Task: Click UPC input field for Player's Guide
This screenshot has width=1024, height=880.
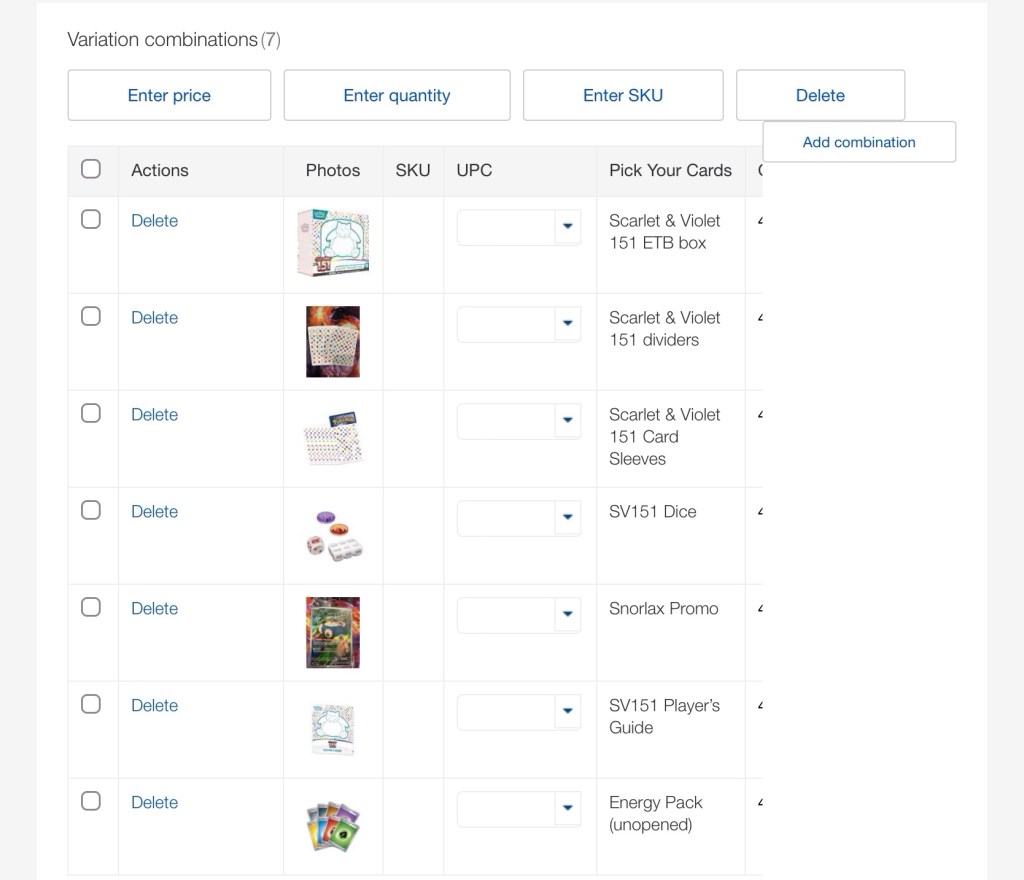Action: click(506, 712)
